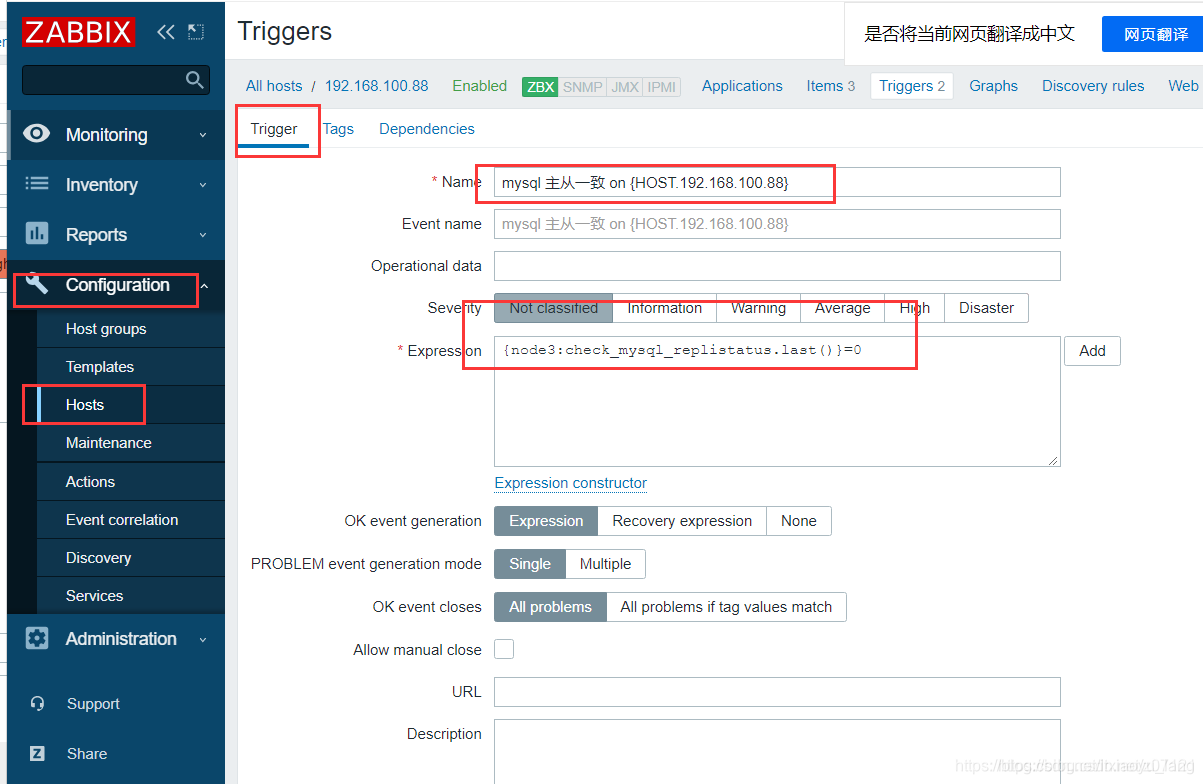Choose Recovery expression for OK event generation
Viewport: 1203px width, 784px height.
click(x=682, y=521)
